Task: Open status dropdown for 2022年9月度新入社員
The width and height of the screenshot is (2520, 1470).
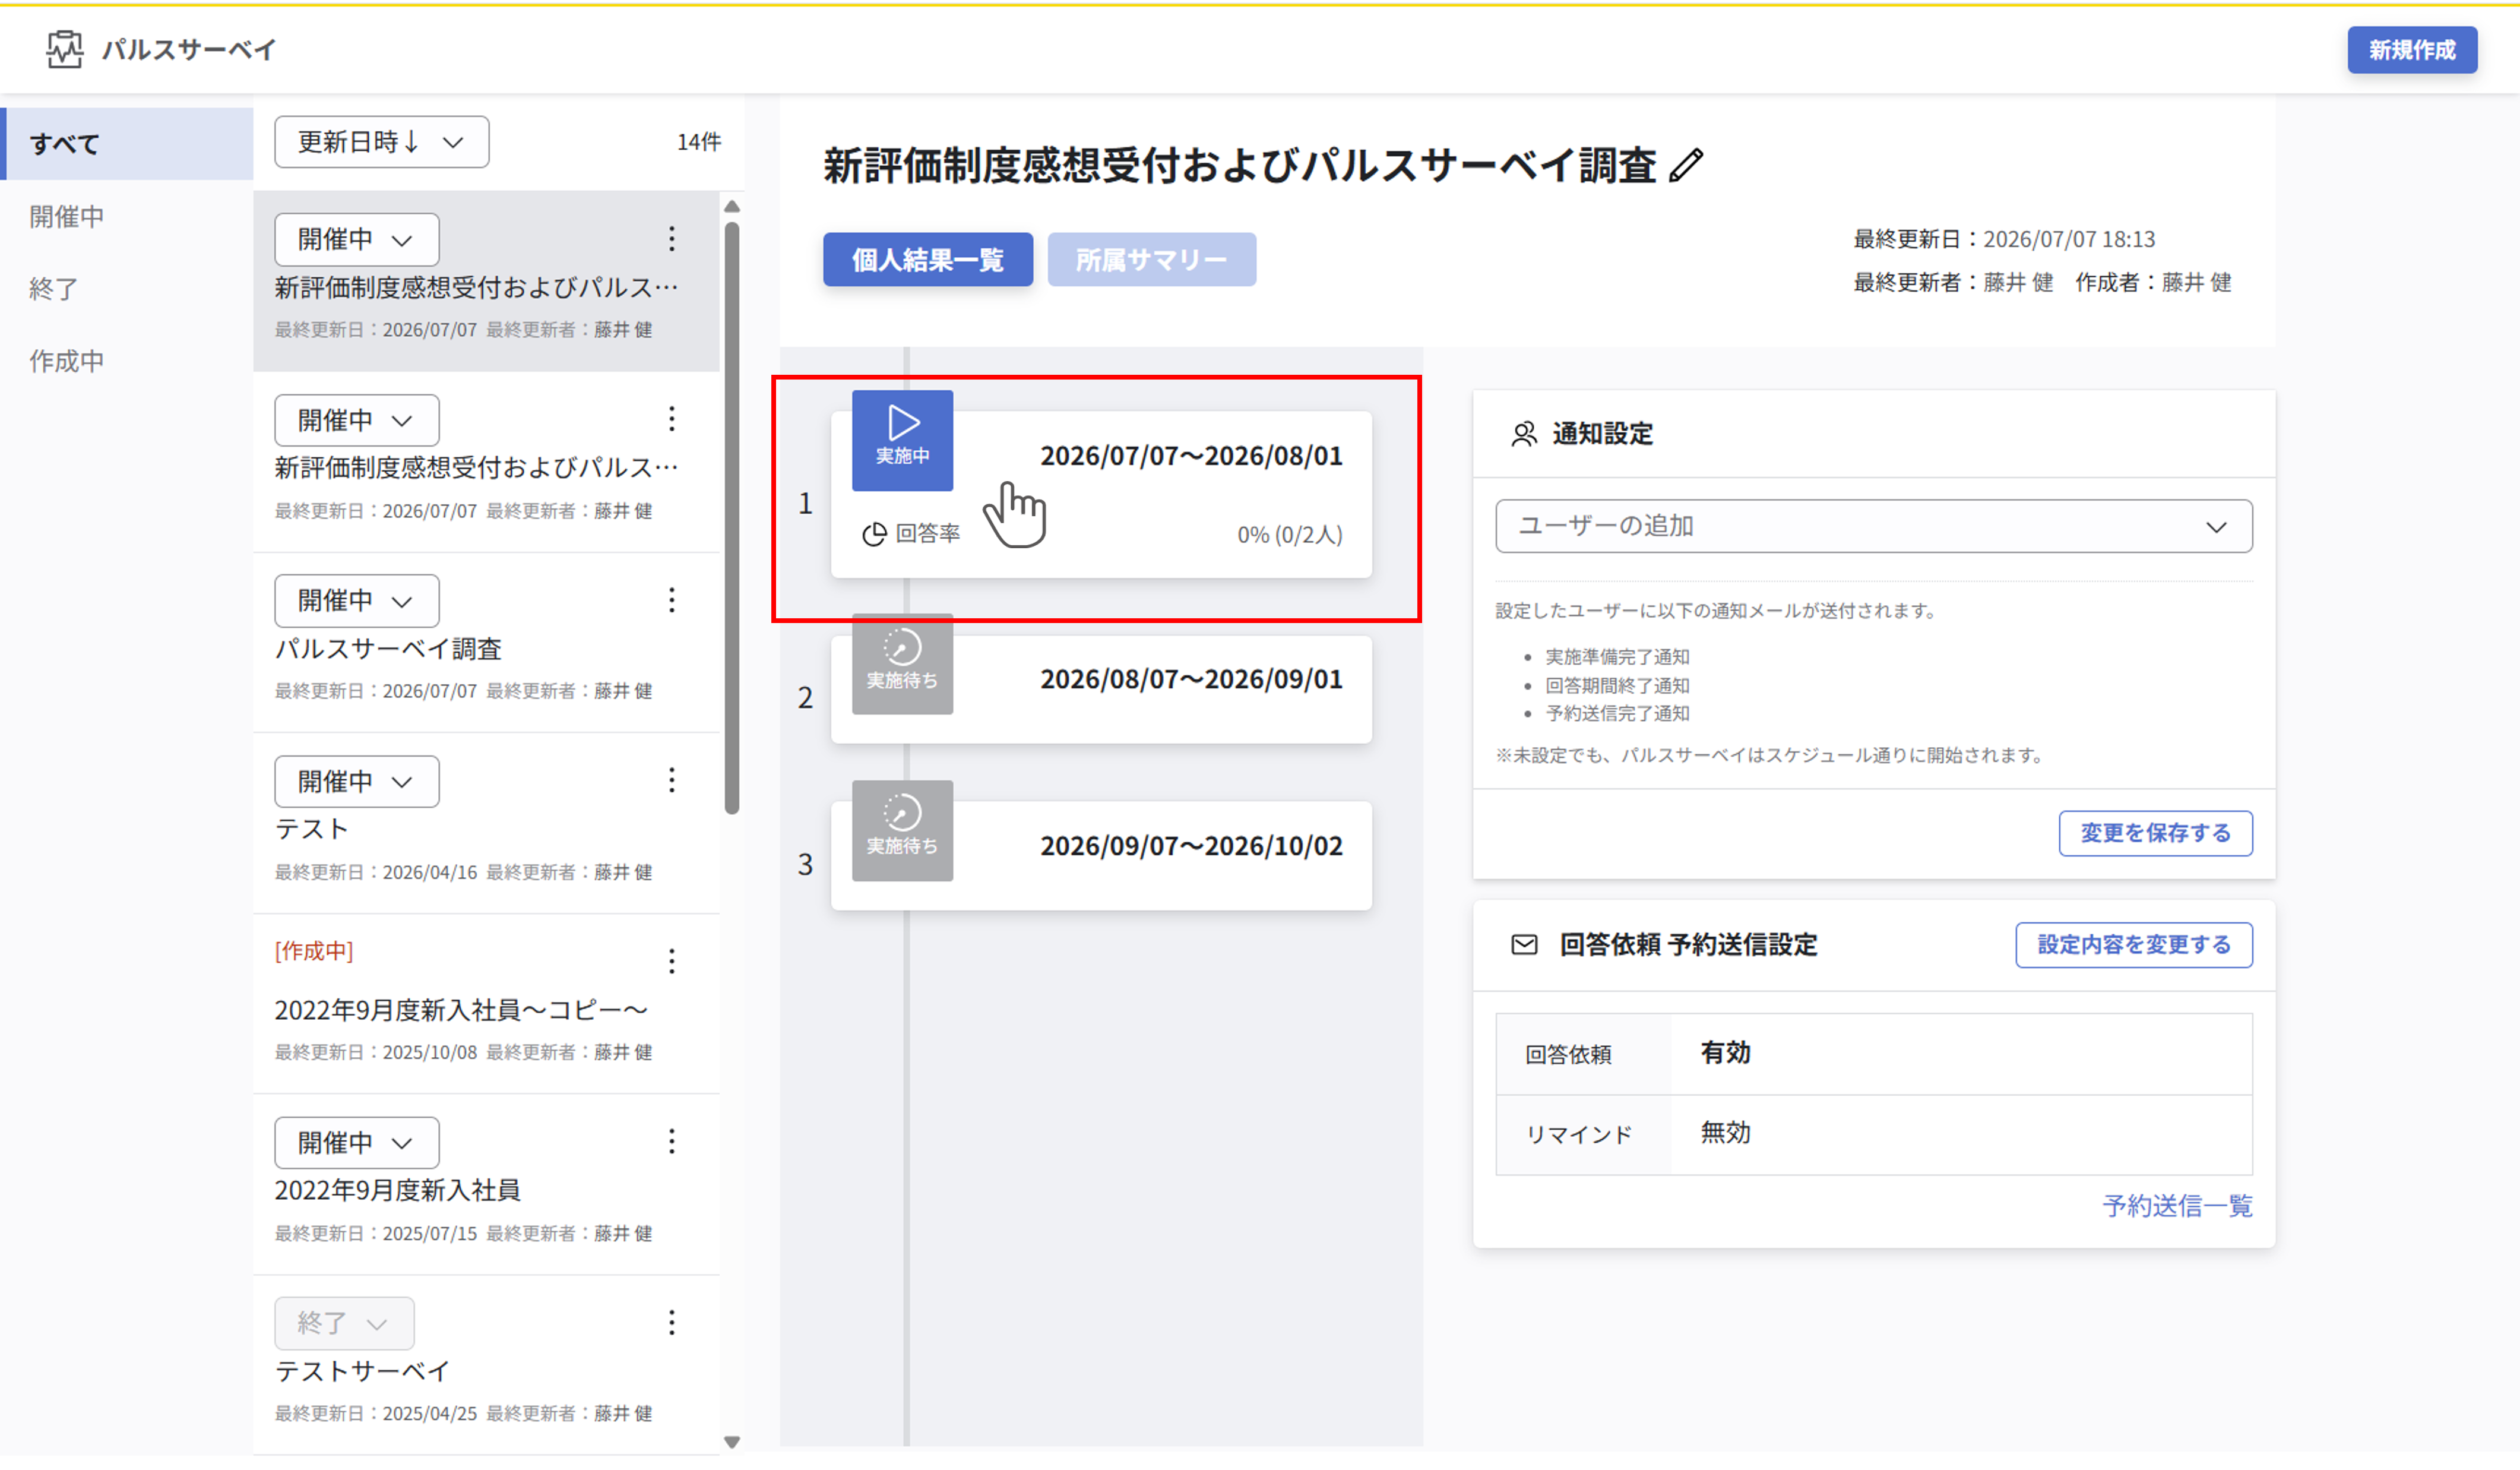Action: pos(357,1142)
